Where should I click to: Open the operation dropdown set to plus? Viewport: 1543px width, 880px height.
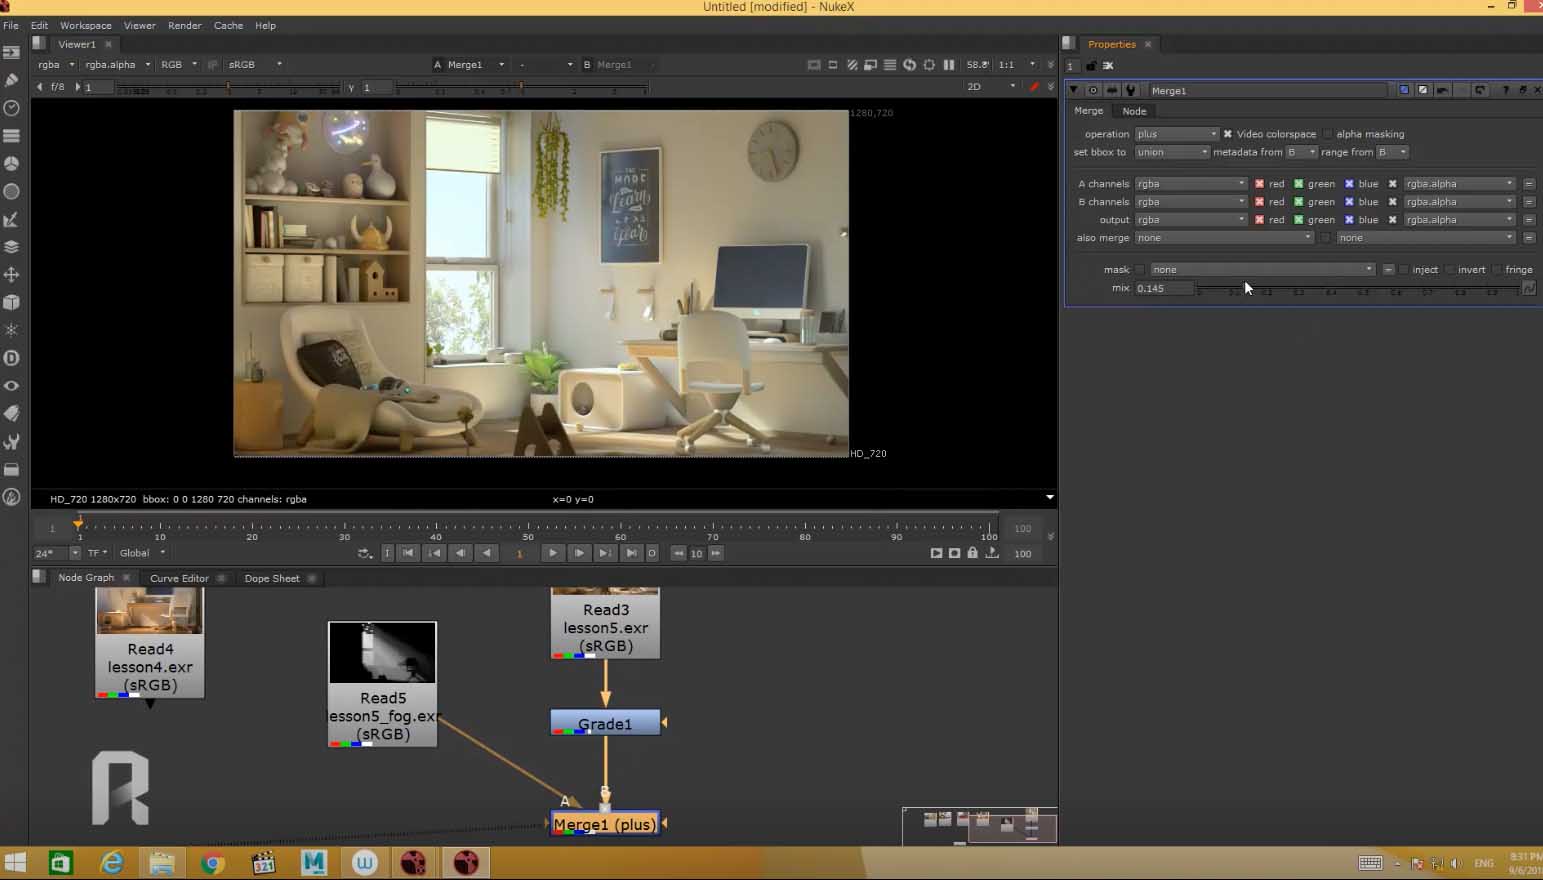[x=1176, y=134]
